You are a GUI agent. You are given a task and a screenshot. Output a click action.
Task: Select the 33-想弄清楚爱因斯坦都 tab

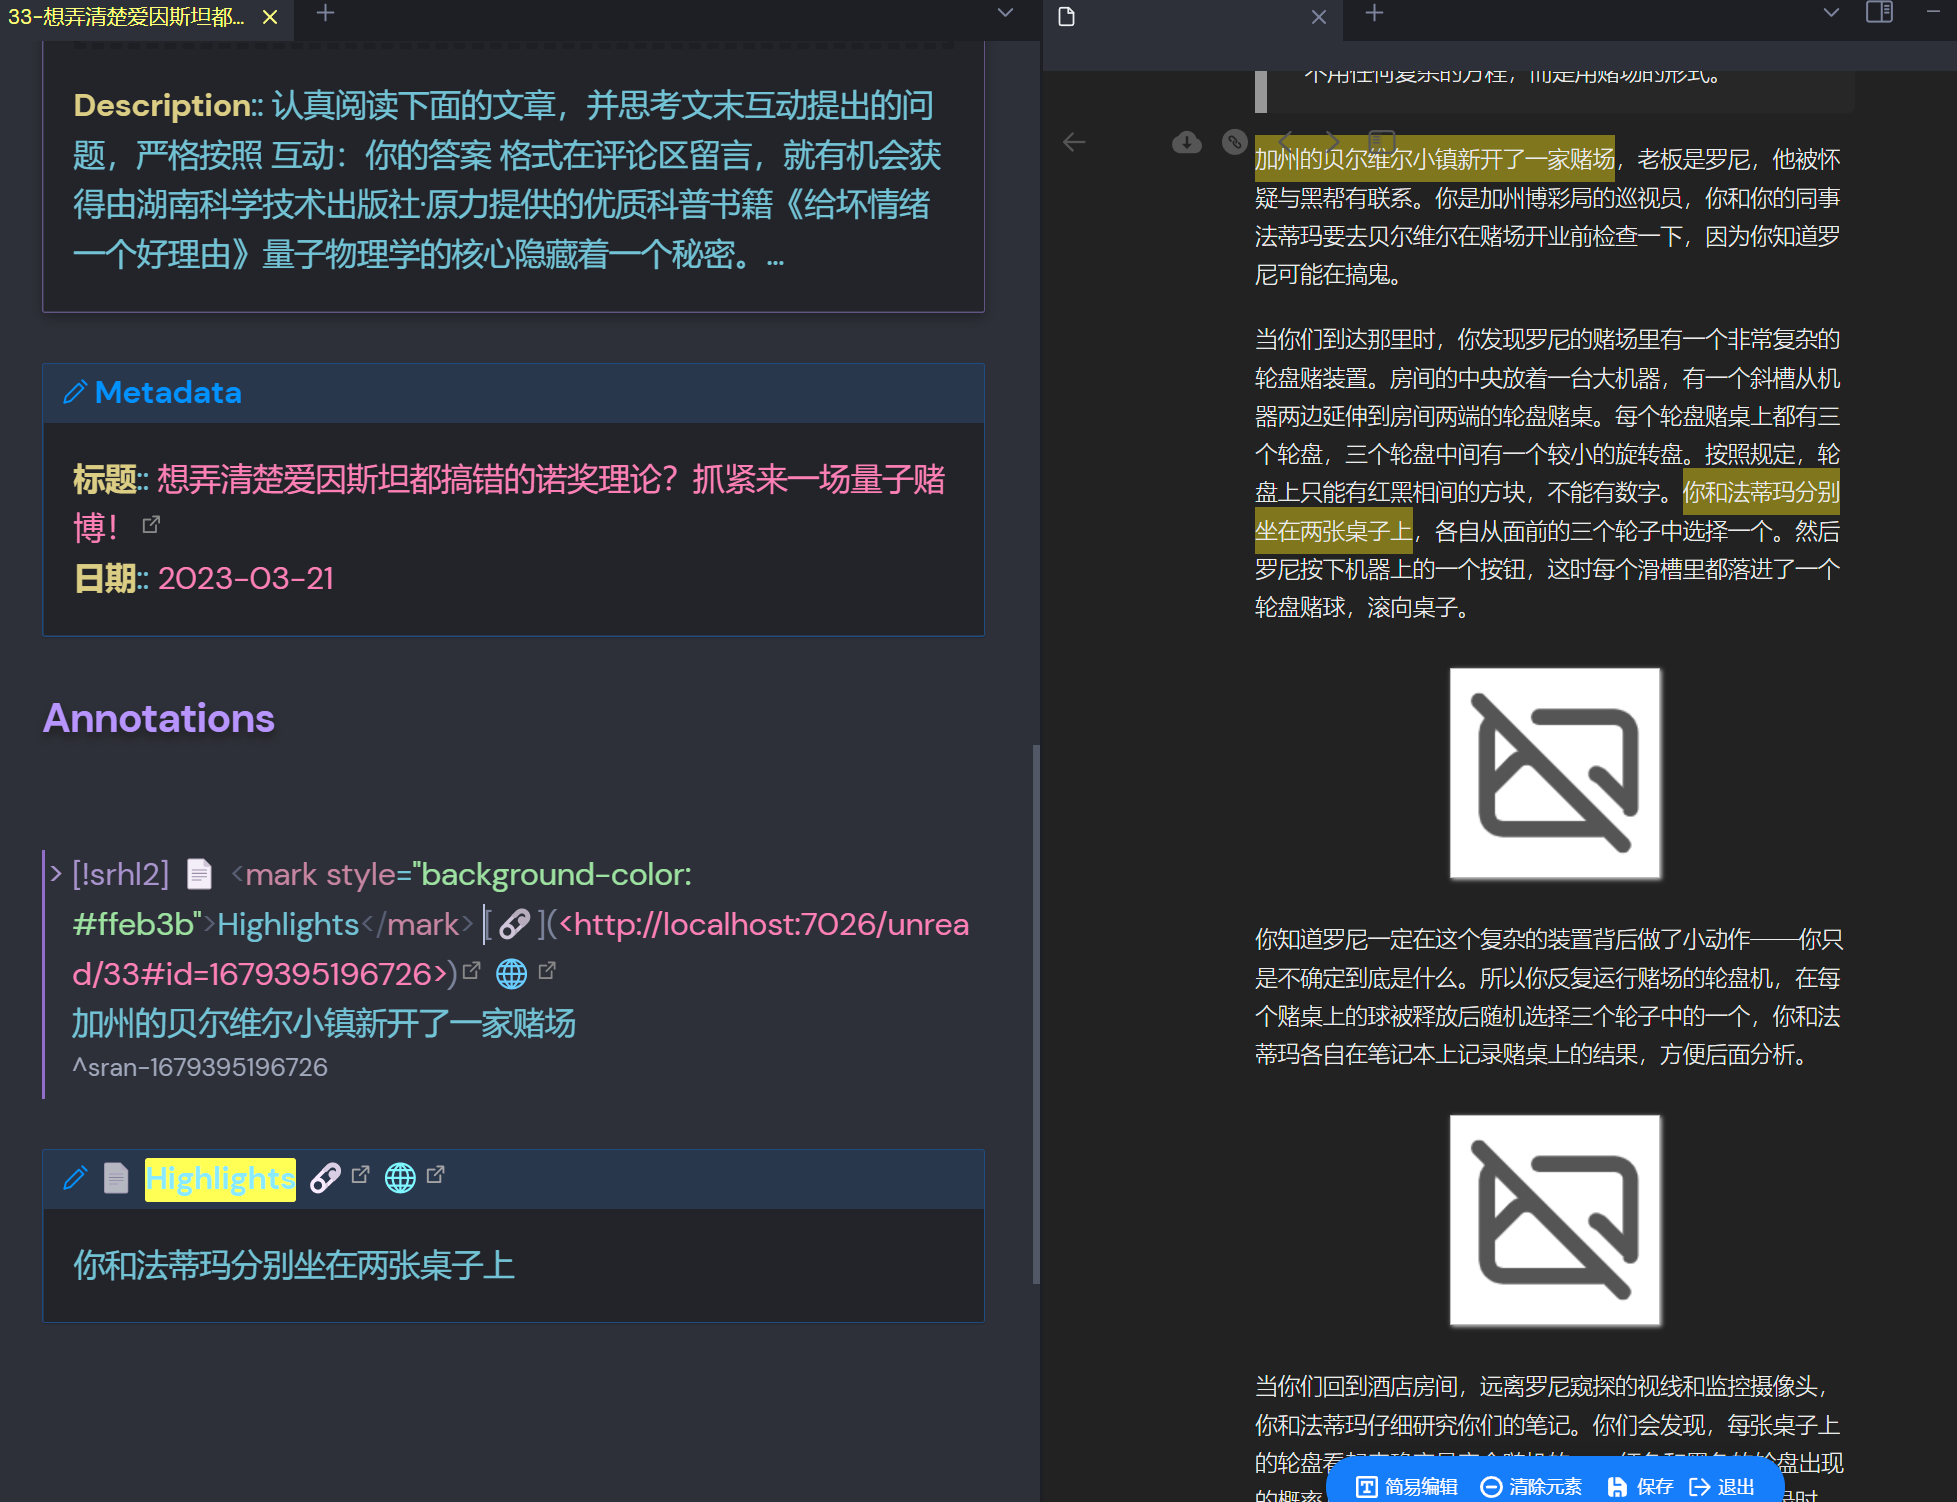point(127,17)
